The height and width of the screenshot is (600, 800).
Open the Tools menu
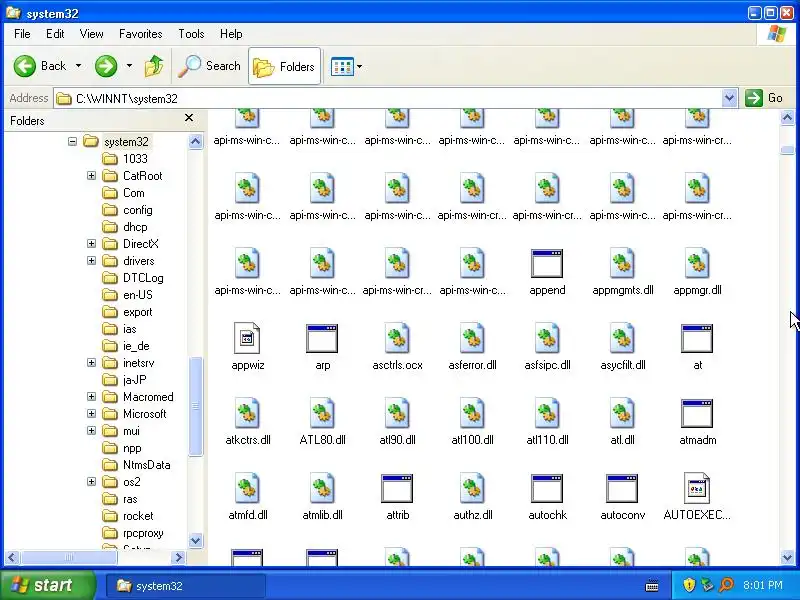pos(191,34)
